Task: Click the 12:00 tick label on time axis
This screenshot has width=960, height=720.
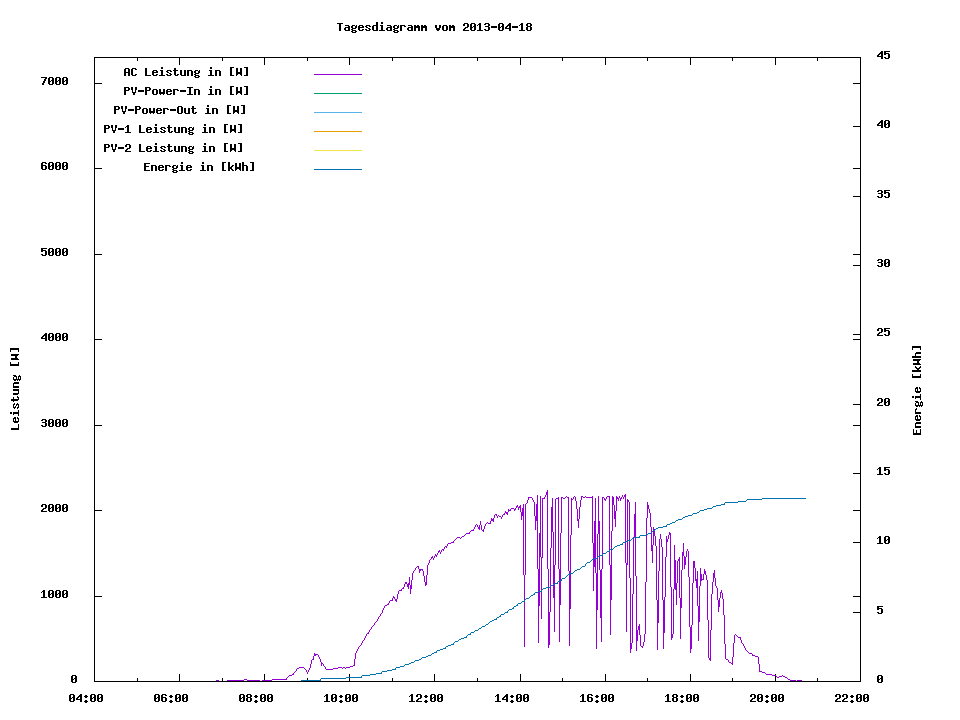Action: tap(426, 698)
